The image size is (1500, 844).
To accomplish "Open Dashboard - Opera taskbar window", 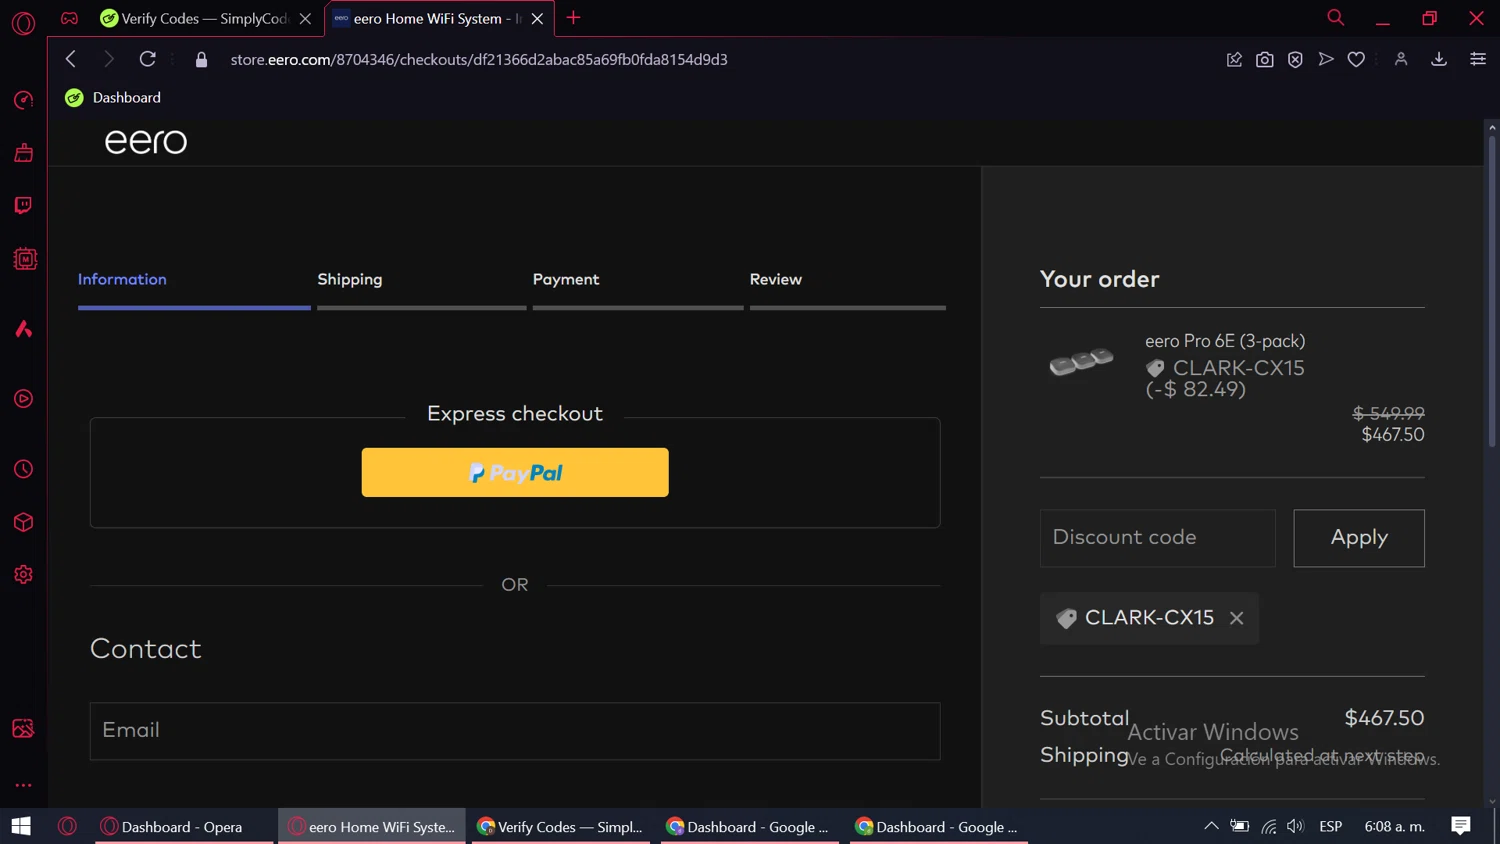I will click(184, 826).
